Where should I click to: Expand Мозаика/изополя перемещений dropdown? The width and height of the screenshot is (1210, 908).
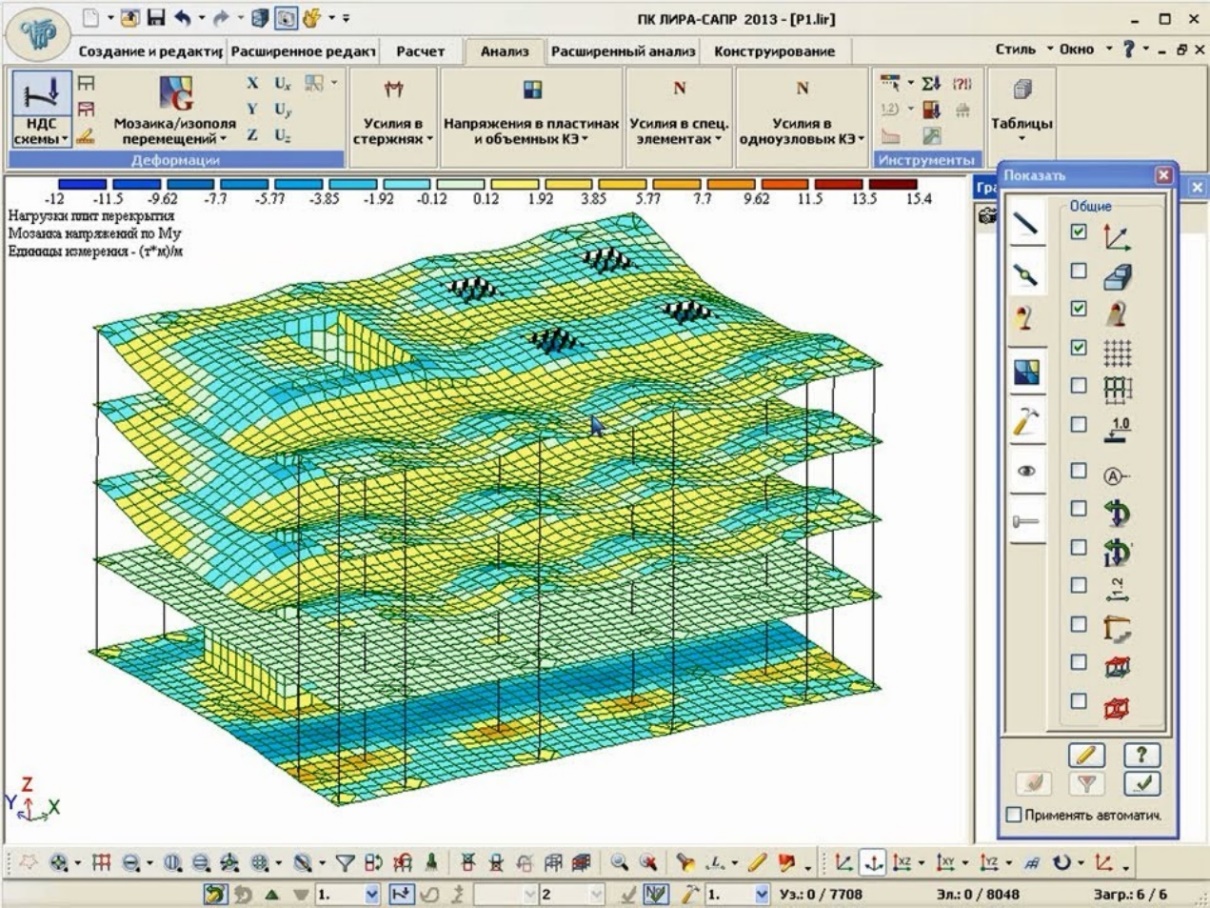click(224, 140)
